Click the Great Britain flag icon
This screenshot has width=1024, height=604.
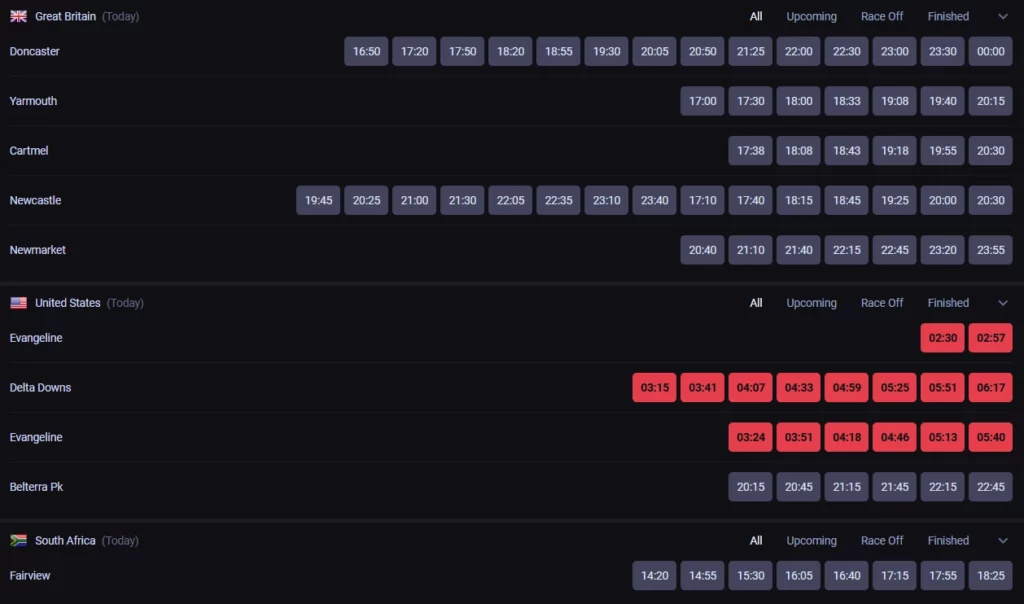pyautogui.click(x=18, y=16)
